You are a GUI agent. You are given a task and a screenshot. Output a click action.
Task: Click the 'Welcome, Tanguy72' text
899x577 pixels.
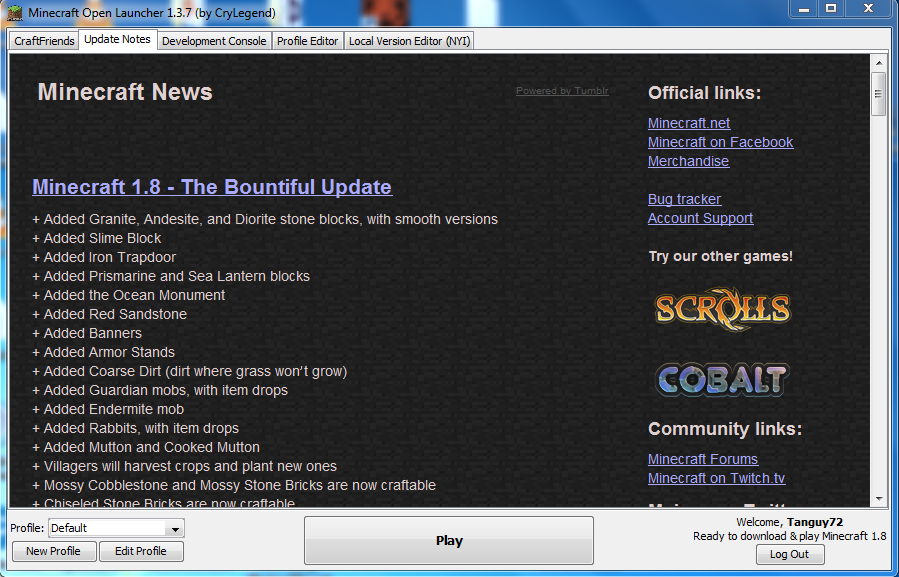789,522
